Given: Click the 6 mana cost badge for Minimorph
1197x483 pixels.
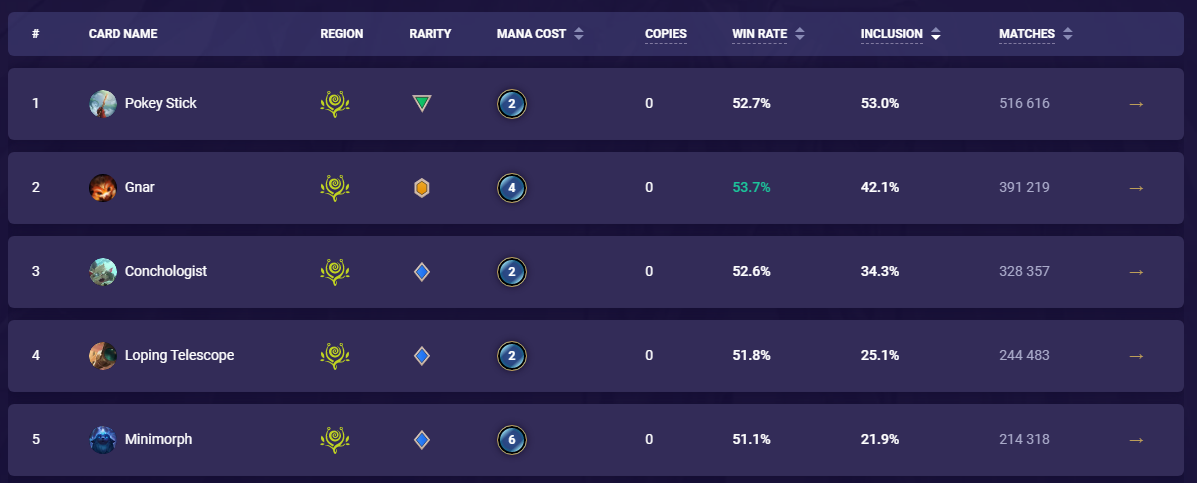Looking at the screenshot, I should click(511, 439).
